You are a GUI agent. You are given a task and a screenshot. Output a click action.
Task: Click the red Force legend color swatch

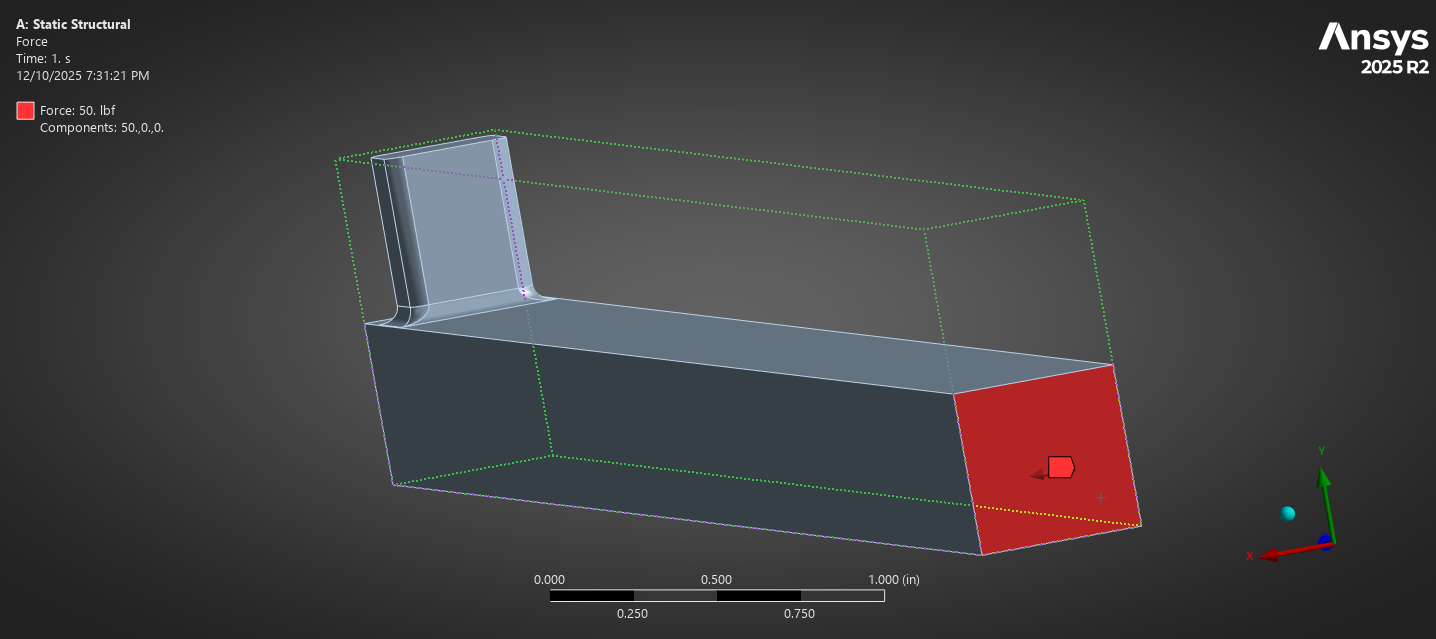tap(26, 111)
